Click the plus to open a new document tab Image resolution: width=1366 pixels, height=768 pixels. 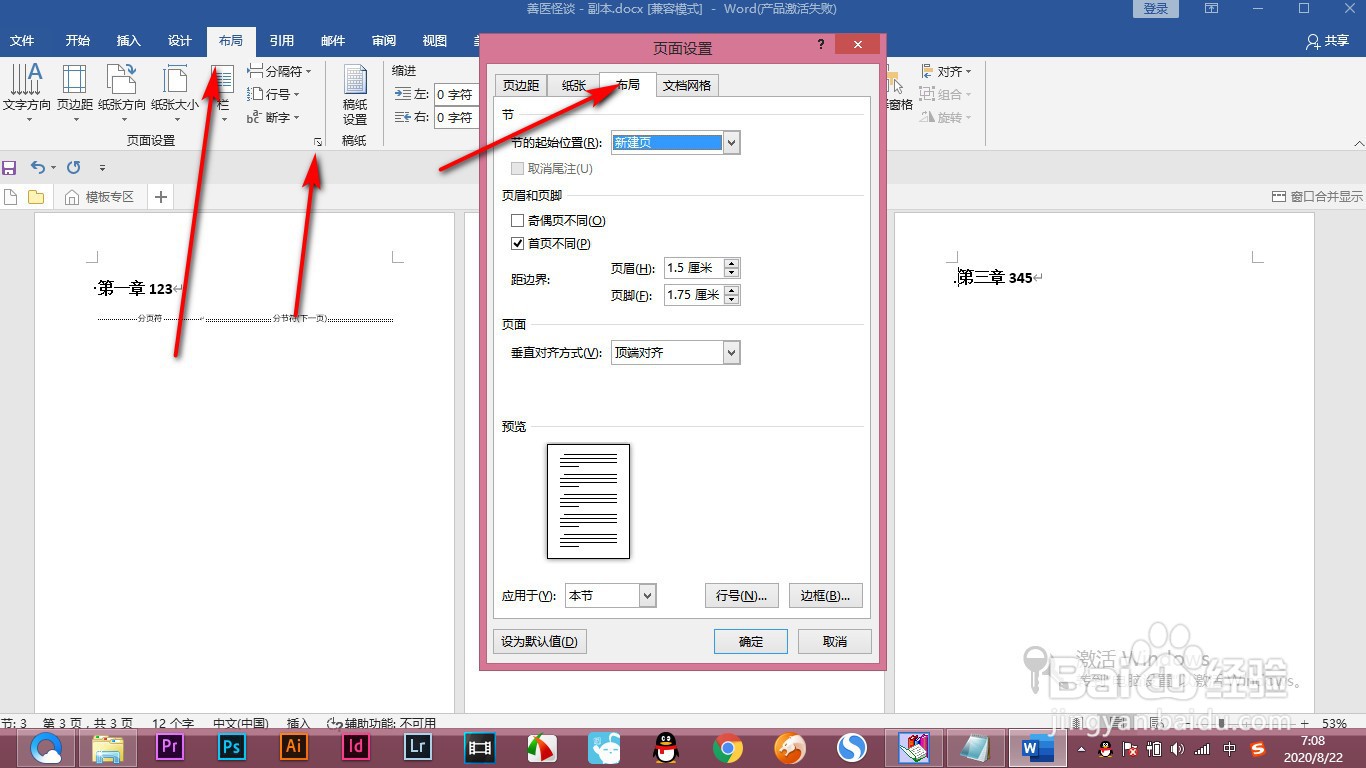click(161, 196)
